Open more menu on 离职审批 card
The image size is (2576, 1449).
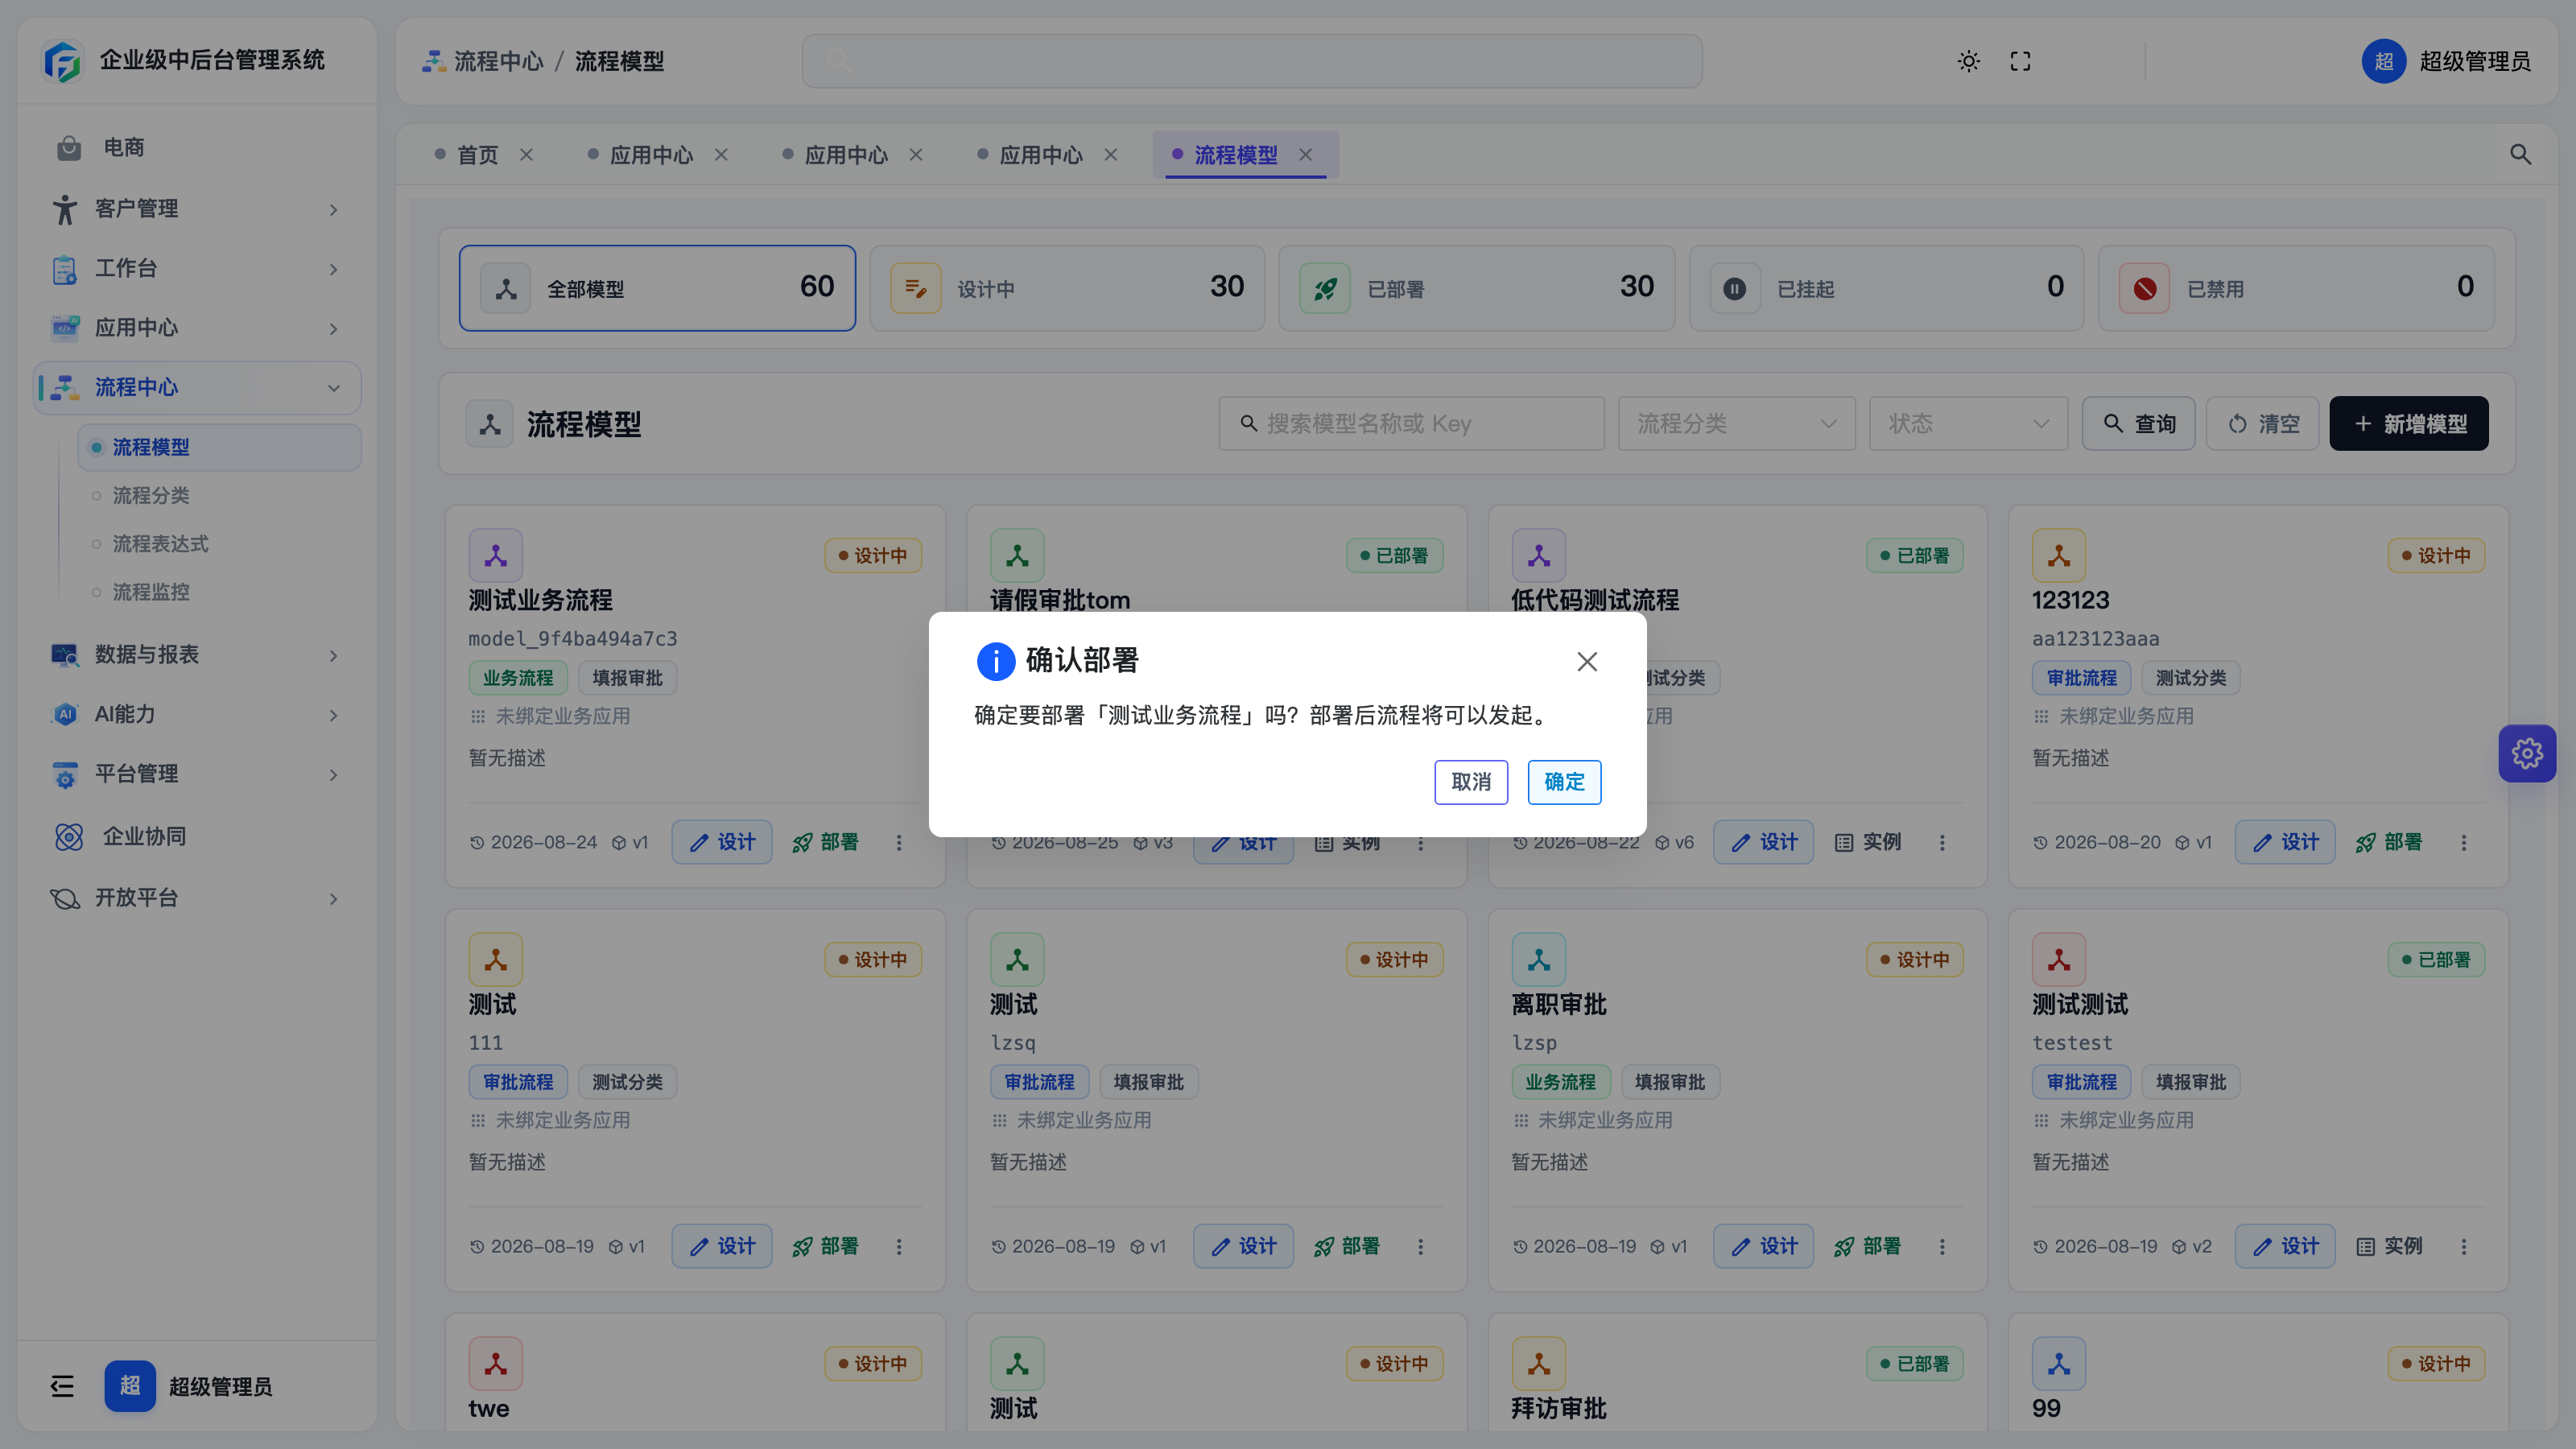[x=1942, y=1247]
